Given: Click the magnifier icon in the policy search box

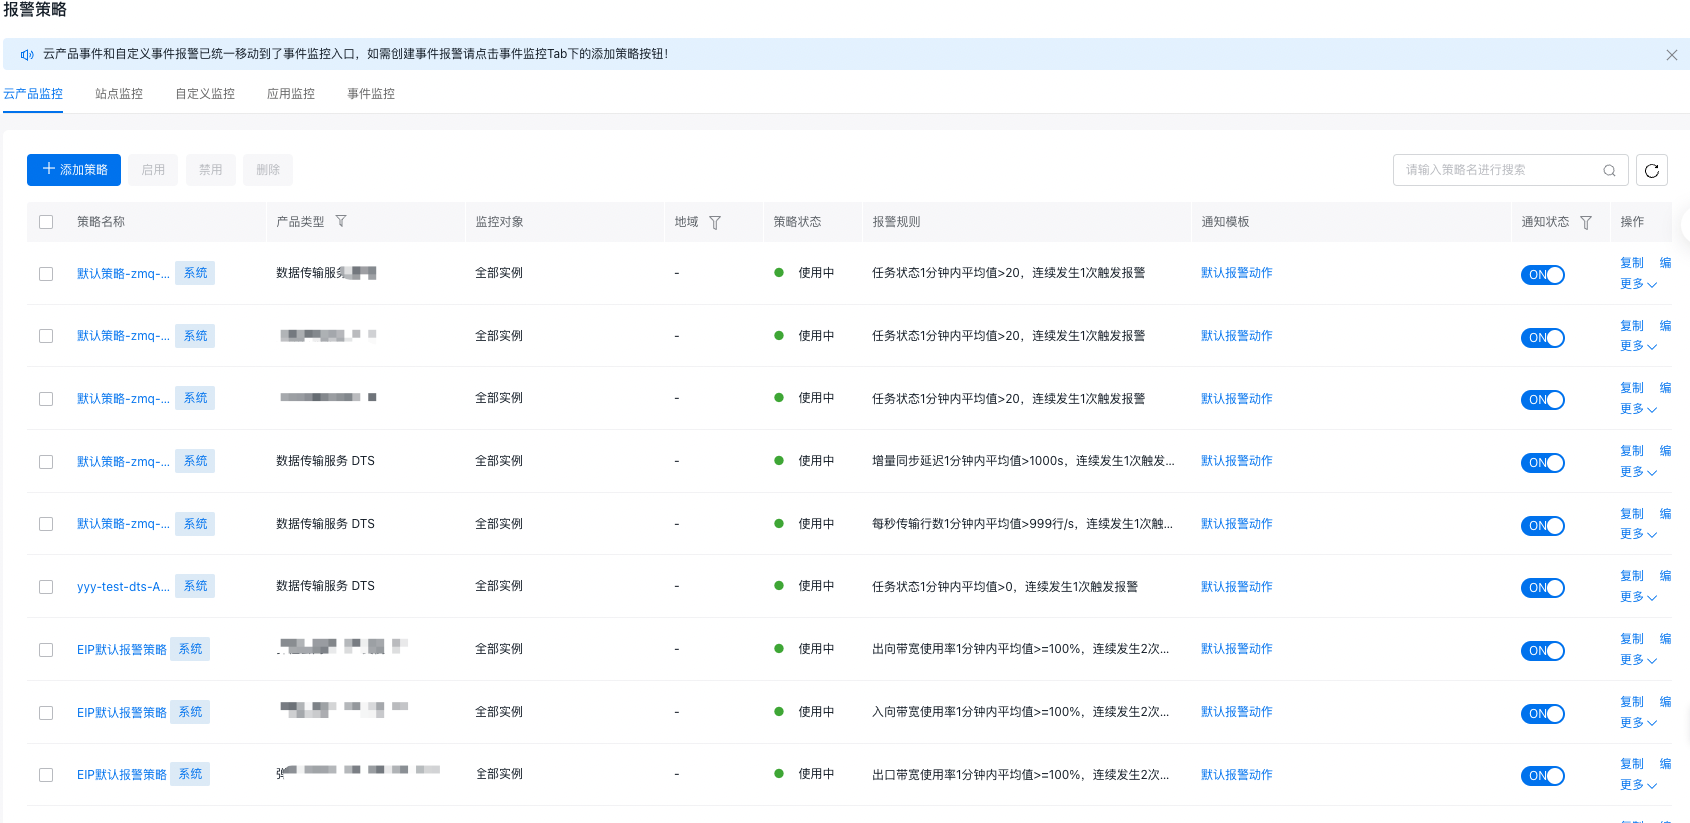Looking at the screenshot, I should (x=1609, y=170).
